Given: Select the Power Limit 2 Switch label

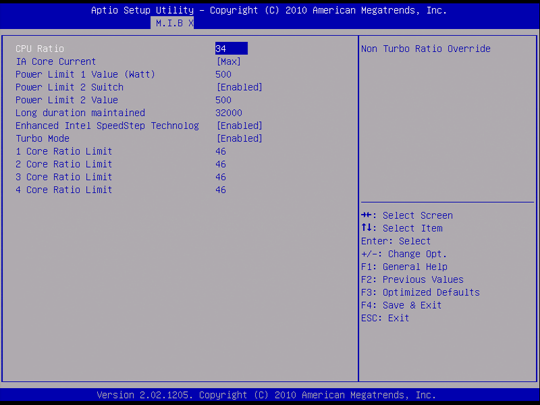Looking at the screenshot, I should pos(69,87).
